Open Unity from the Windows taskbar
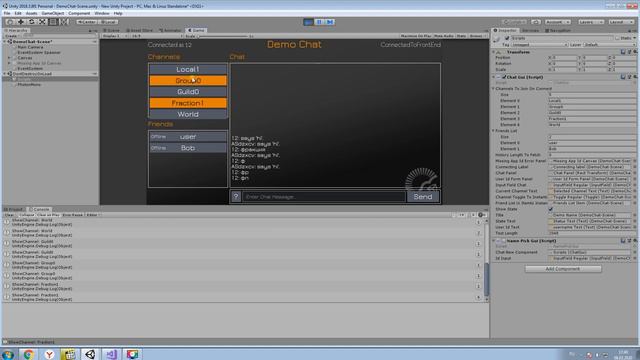The width and height of the screenshot is (640, 360). pyautogui.click(x=90, y=354)
